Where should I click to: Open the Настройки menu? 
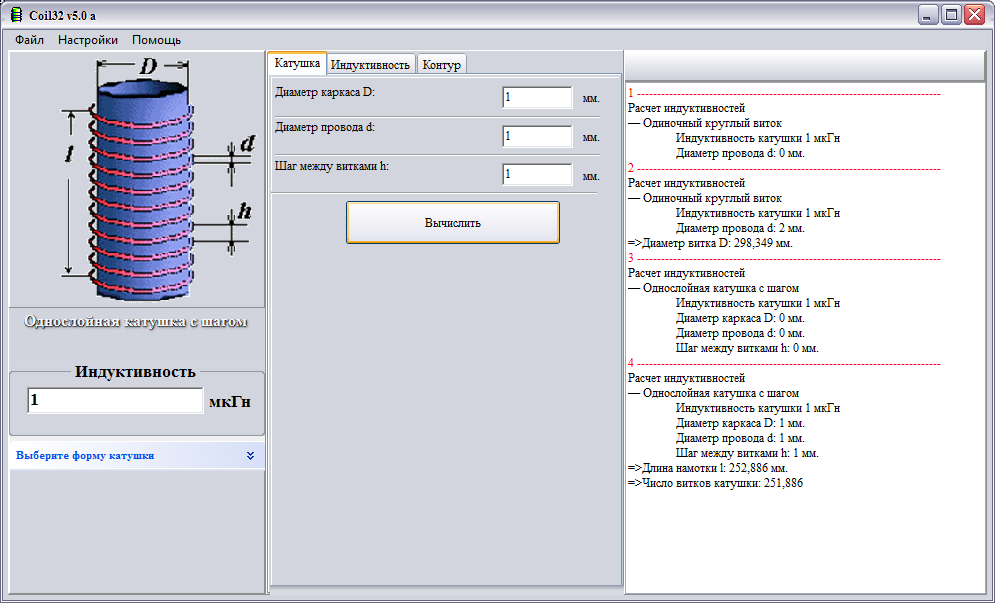88,40
